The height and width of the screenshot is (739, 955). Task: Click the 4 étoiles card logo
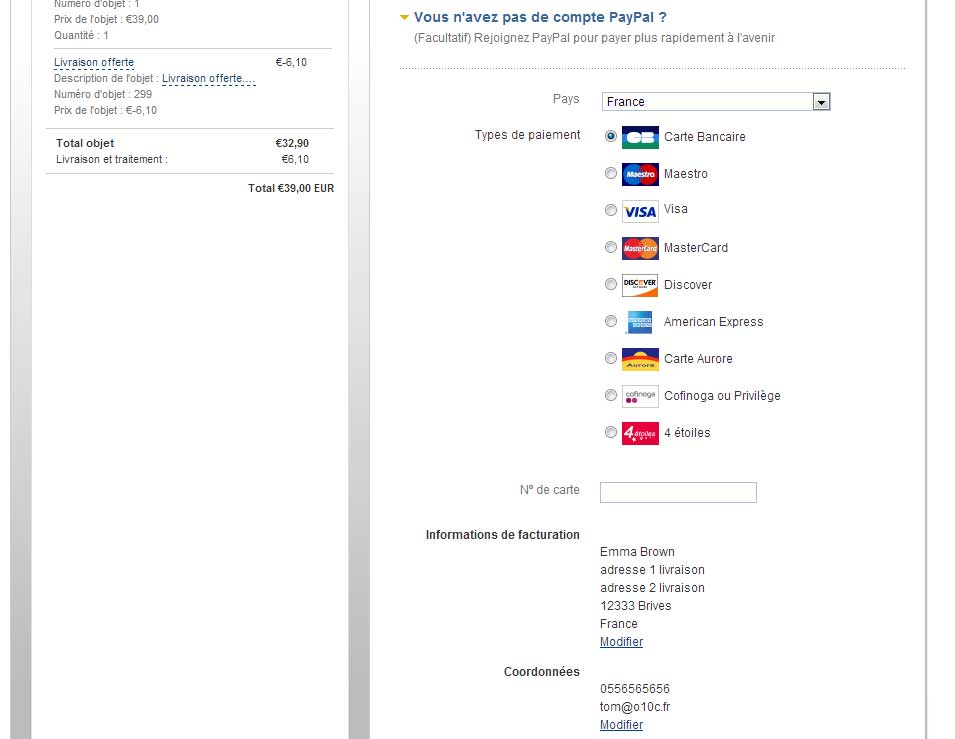pyautogui.click(x=640, y=433)
